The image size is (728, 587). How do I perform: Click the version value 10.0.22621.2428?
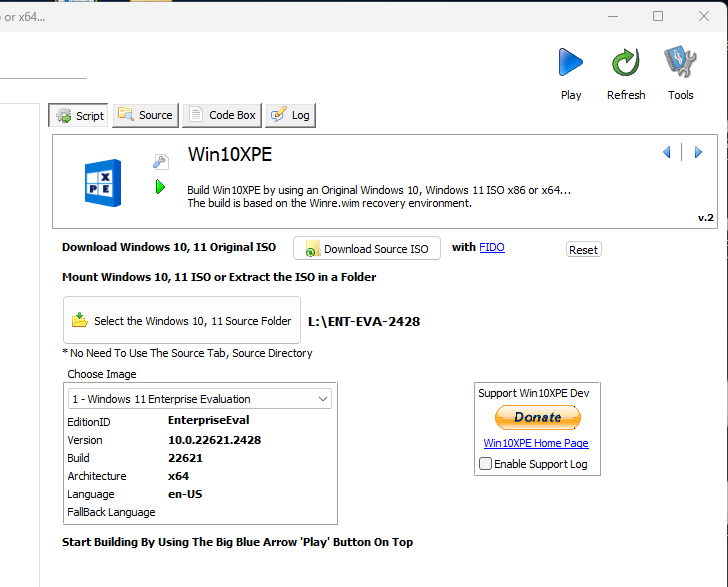click(x=214, y=440)
